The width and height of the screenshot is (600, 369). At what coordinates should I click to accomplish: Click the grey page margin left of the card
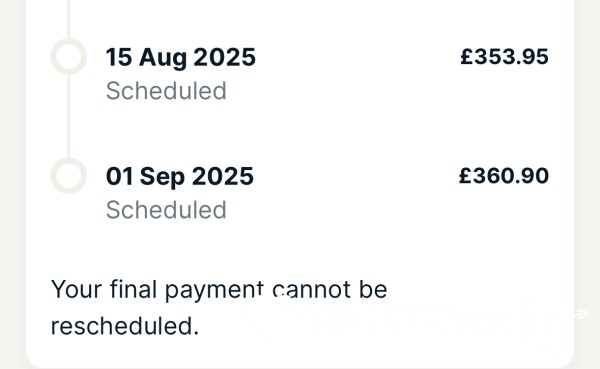tap(13, 184)
